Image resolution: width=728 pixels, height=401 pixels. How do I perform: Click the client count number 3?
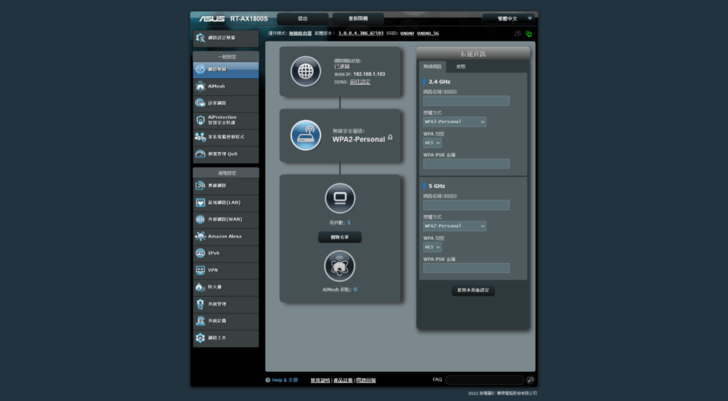click(349, 223)
